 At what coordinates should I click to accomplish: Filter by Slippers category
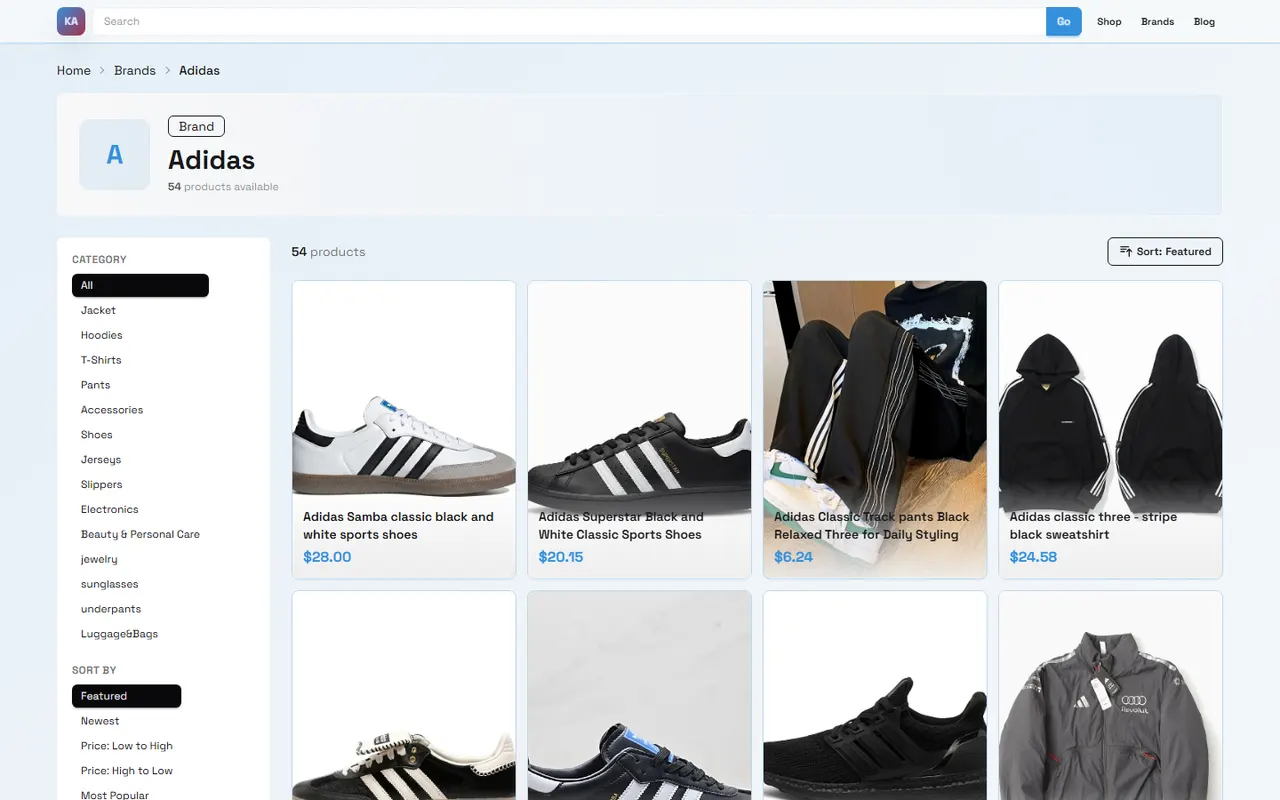[x=102, y=485]
